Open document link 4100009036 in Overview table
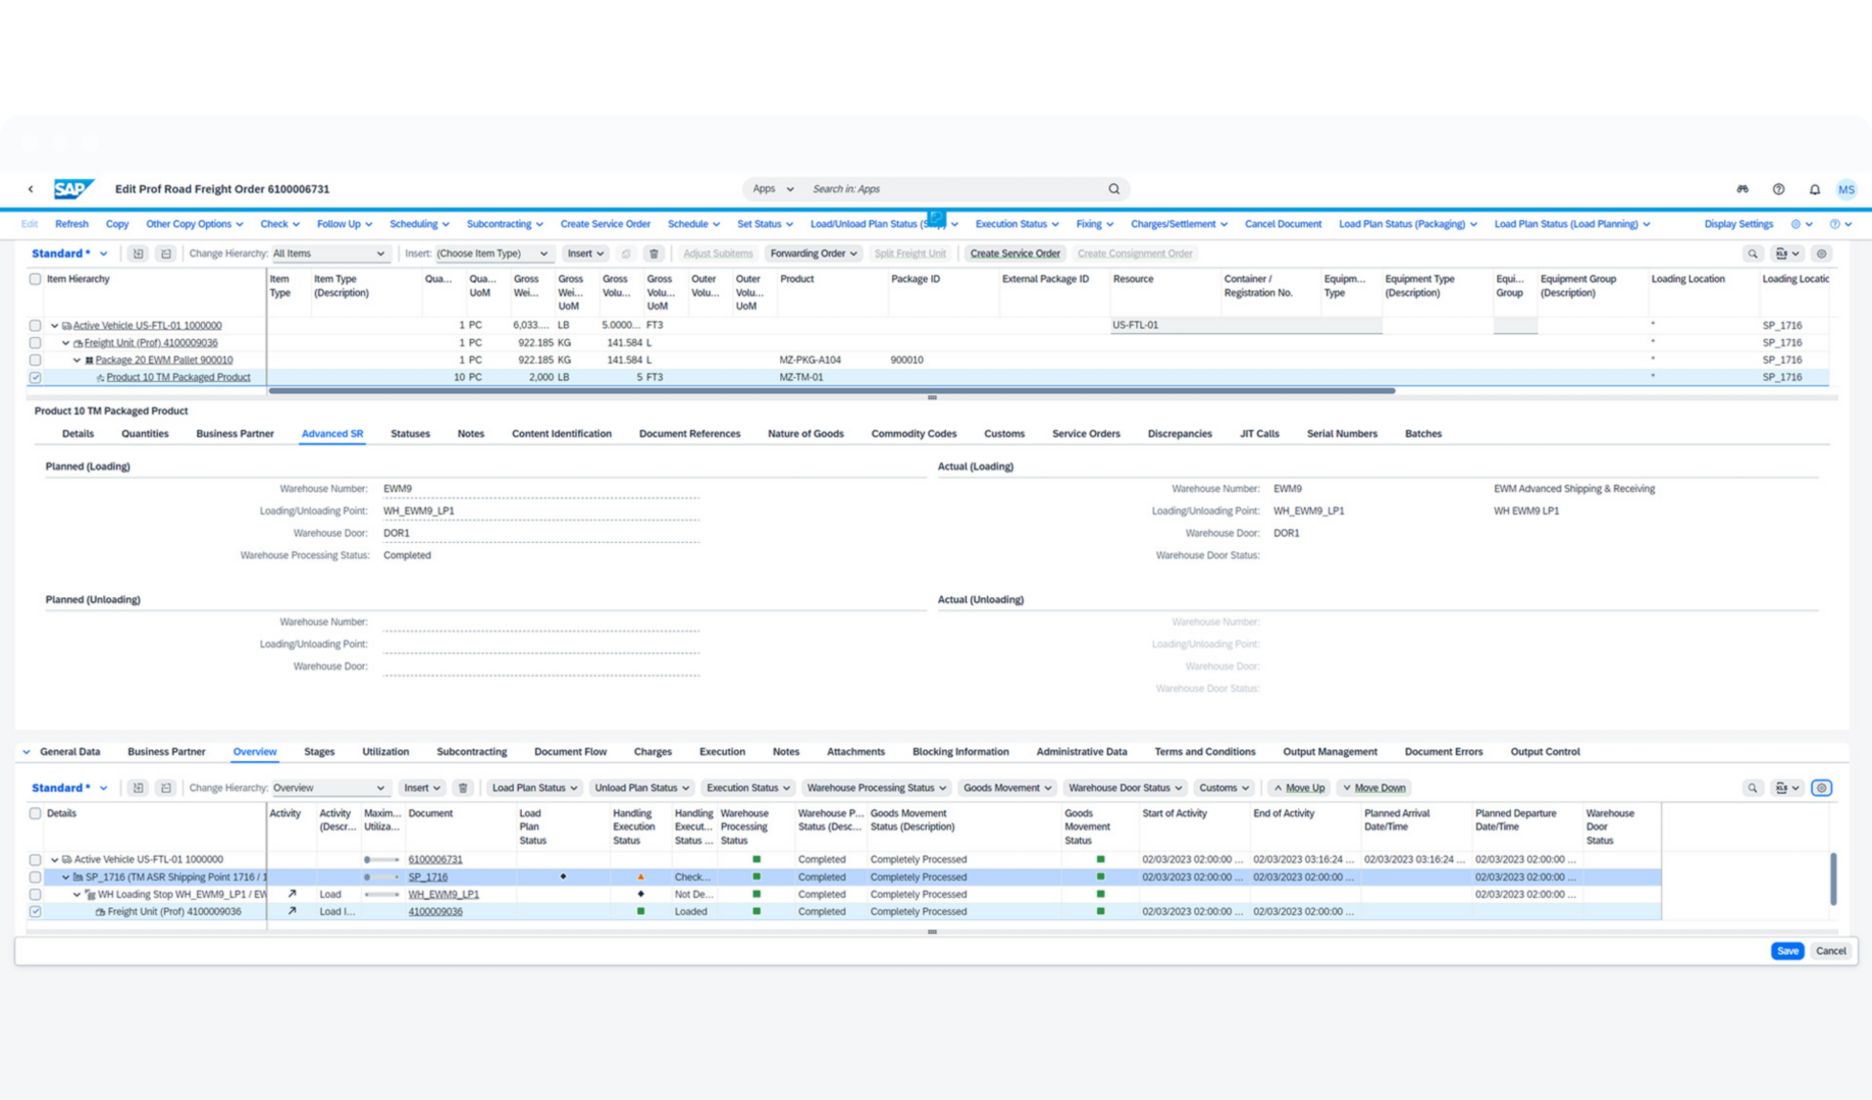This screenshot has width=1872, height=1100. tap(435, 912)
